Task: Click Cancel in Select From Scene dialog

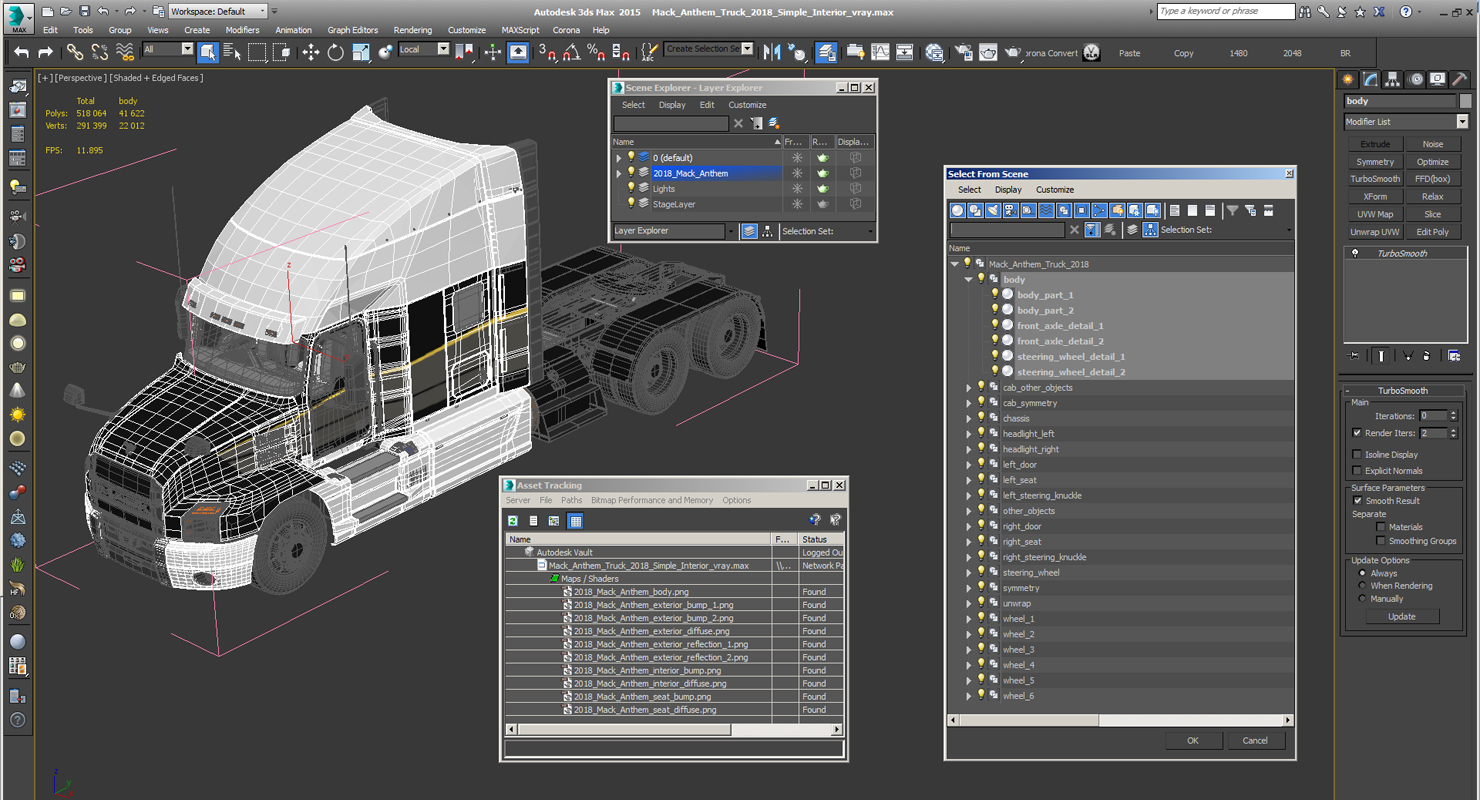Action: click(x=1255, y=741)
